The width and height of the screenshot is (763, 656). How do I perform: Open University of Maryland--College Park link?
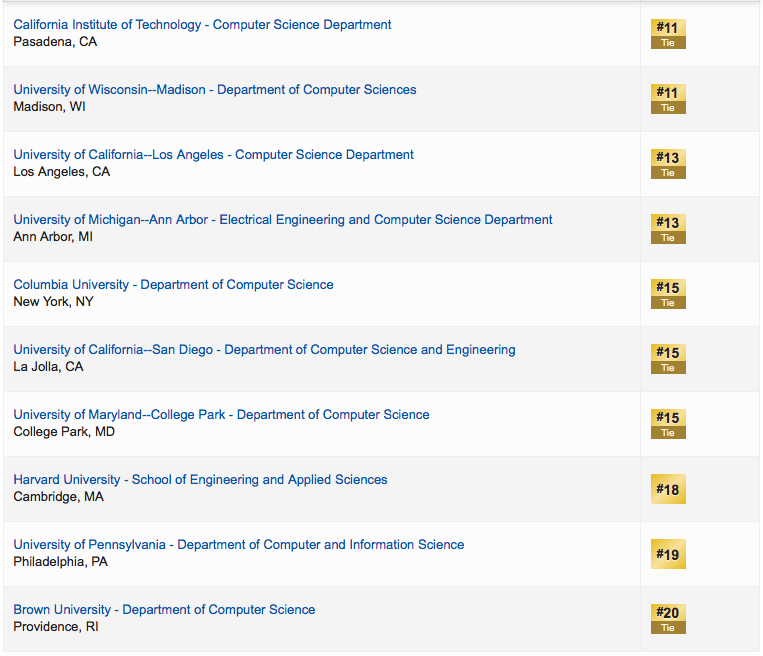221,415
